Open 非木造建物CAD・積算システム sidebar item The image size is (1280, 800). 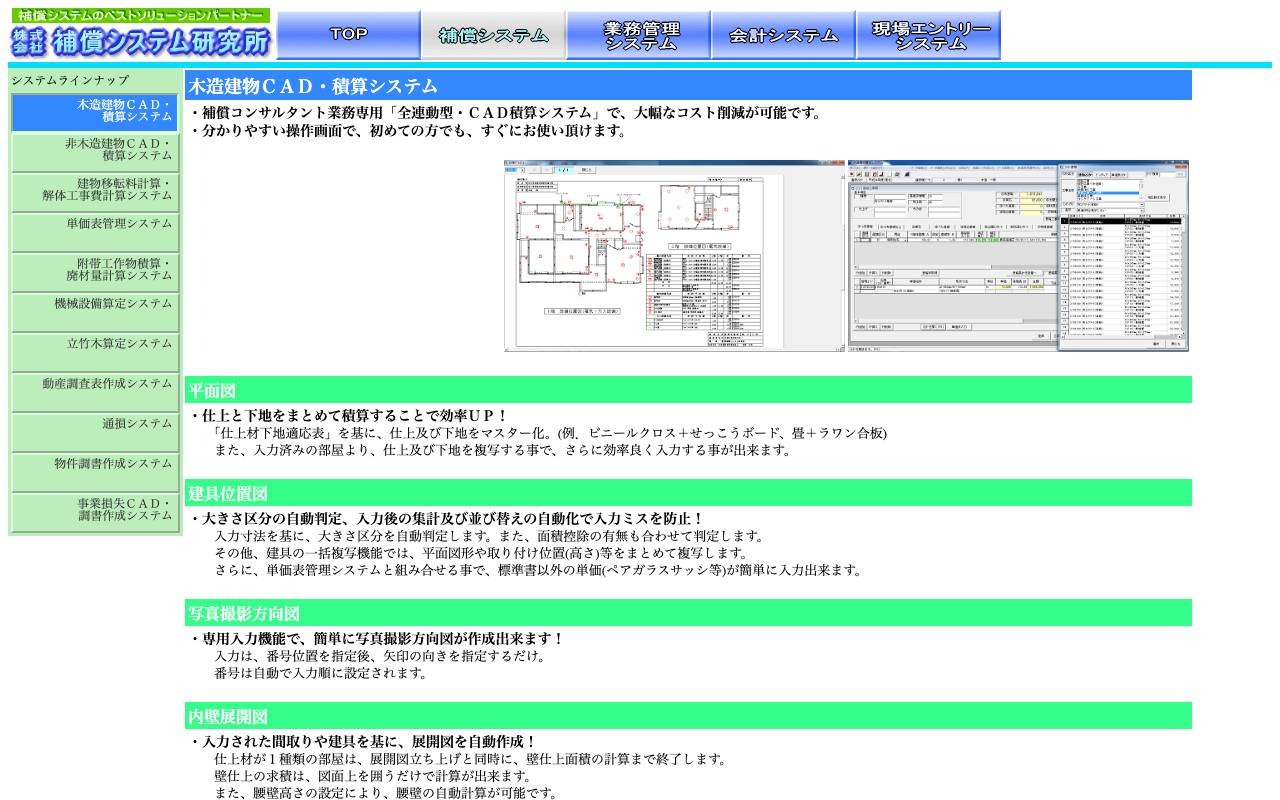[x=95, y=152]
